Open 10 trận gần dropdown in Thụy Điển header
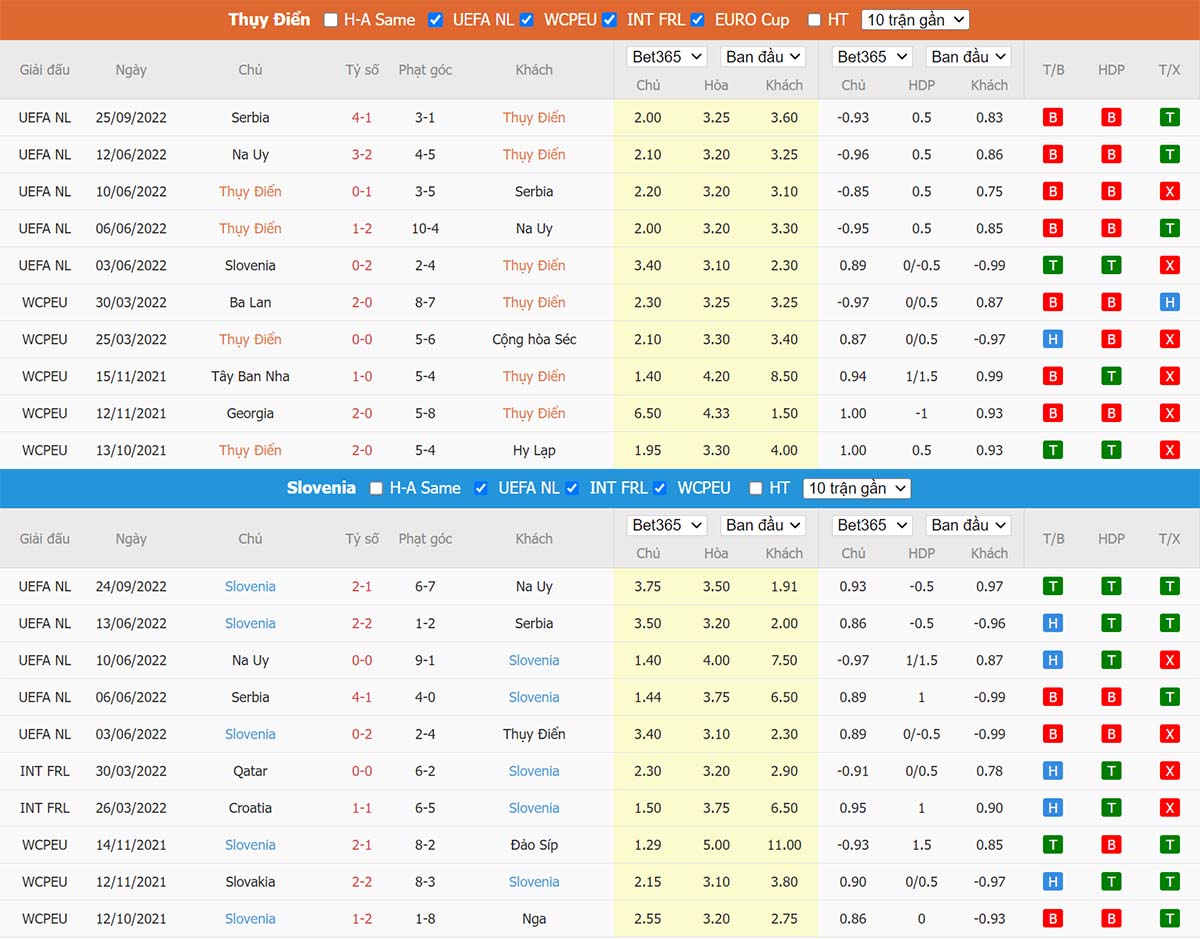The image size is (1200, 939). point(915,20)
